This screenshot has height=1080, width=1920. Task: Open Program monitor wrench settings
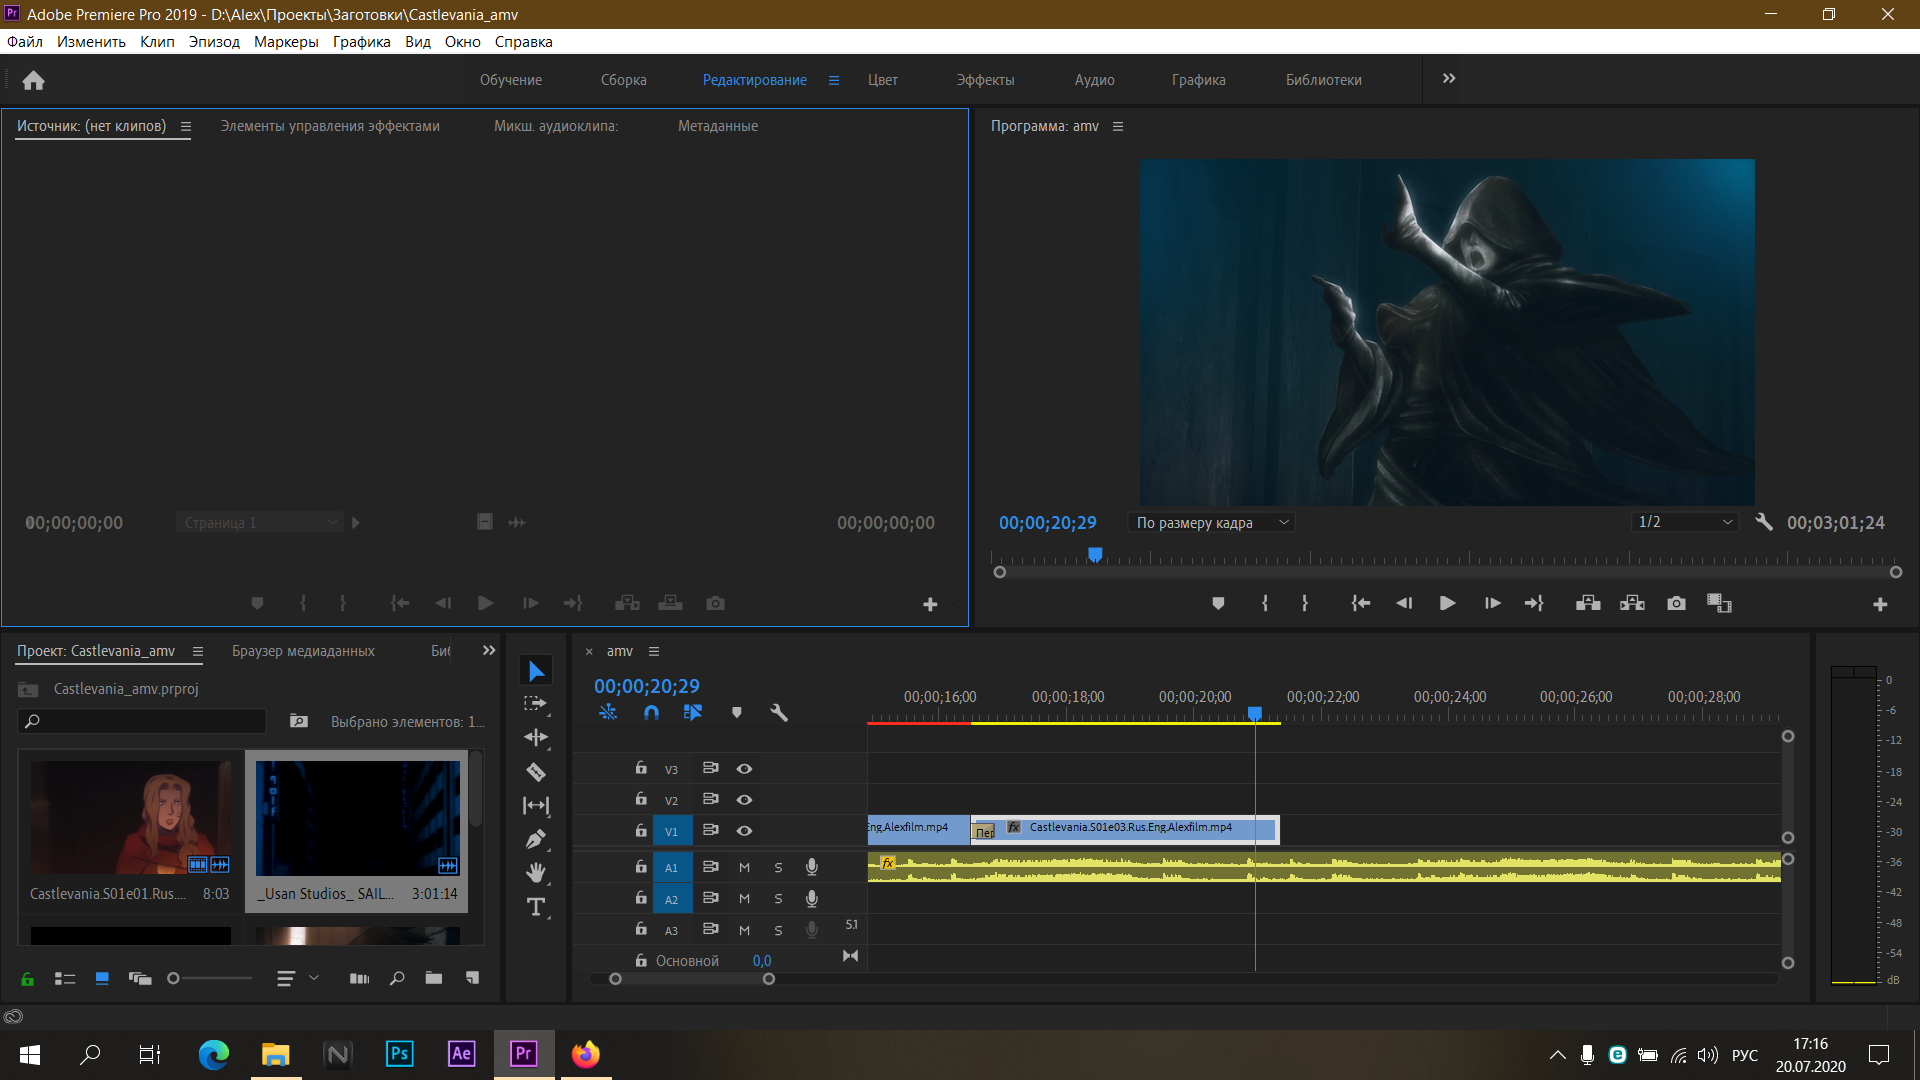tap(1764, 522)
